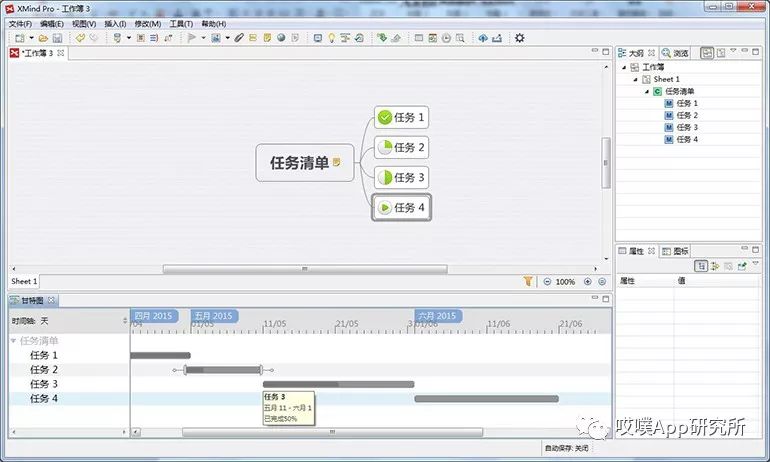The image size is (770, 462).
Task: Collapse the 工作簿 node in outline tree
Action: click(624, 67)
